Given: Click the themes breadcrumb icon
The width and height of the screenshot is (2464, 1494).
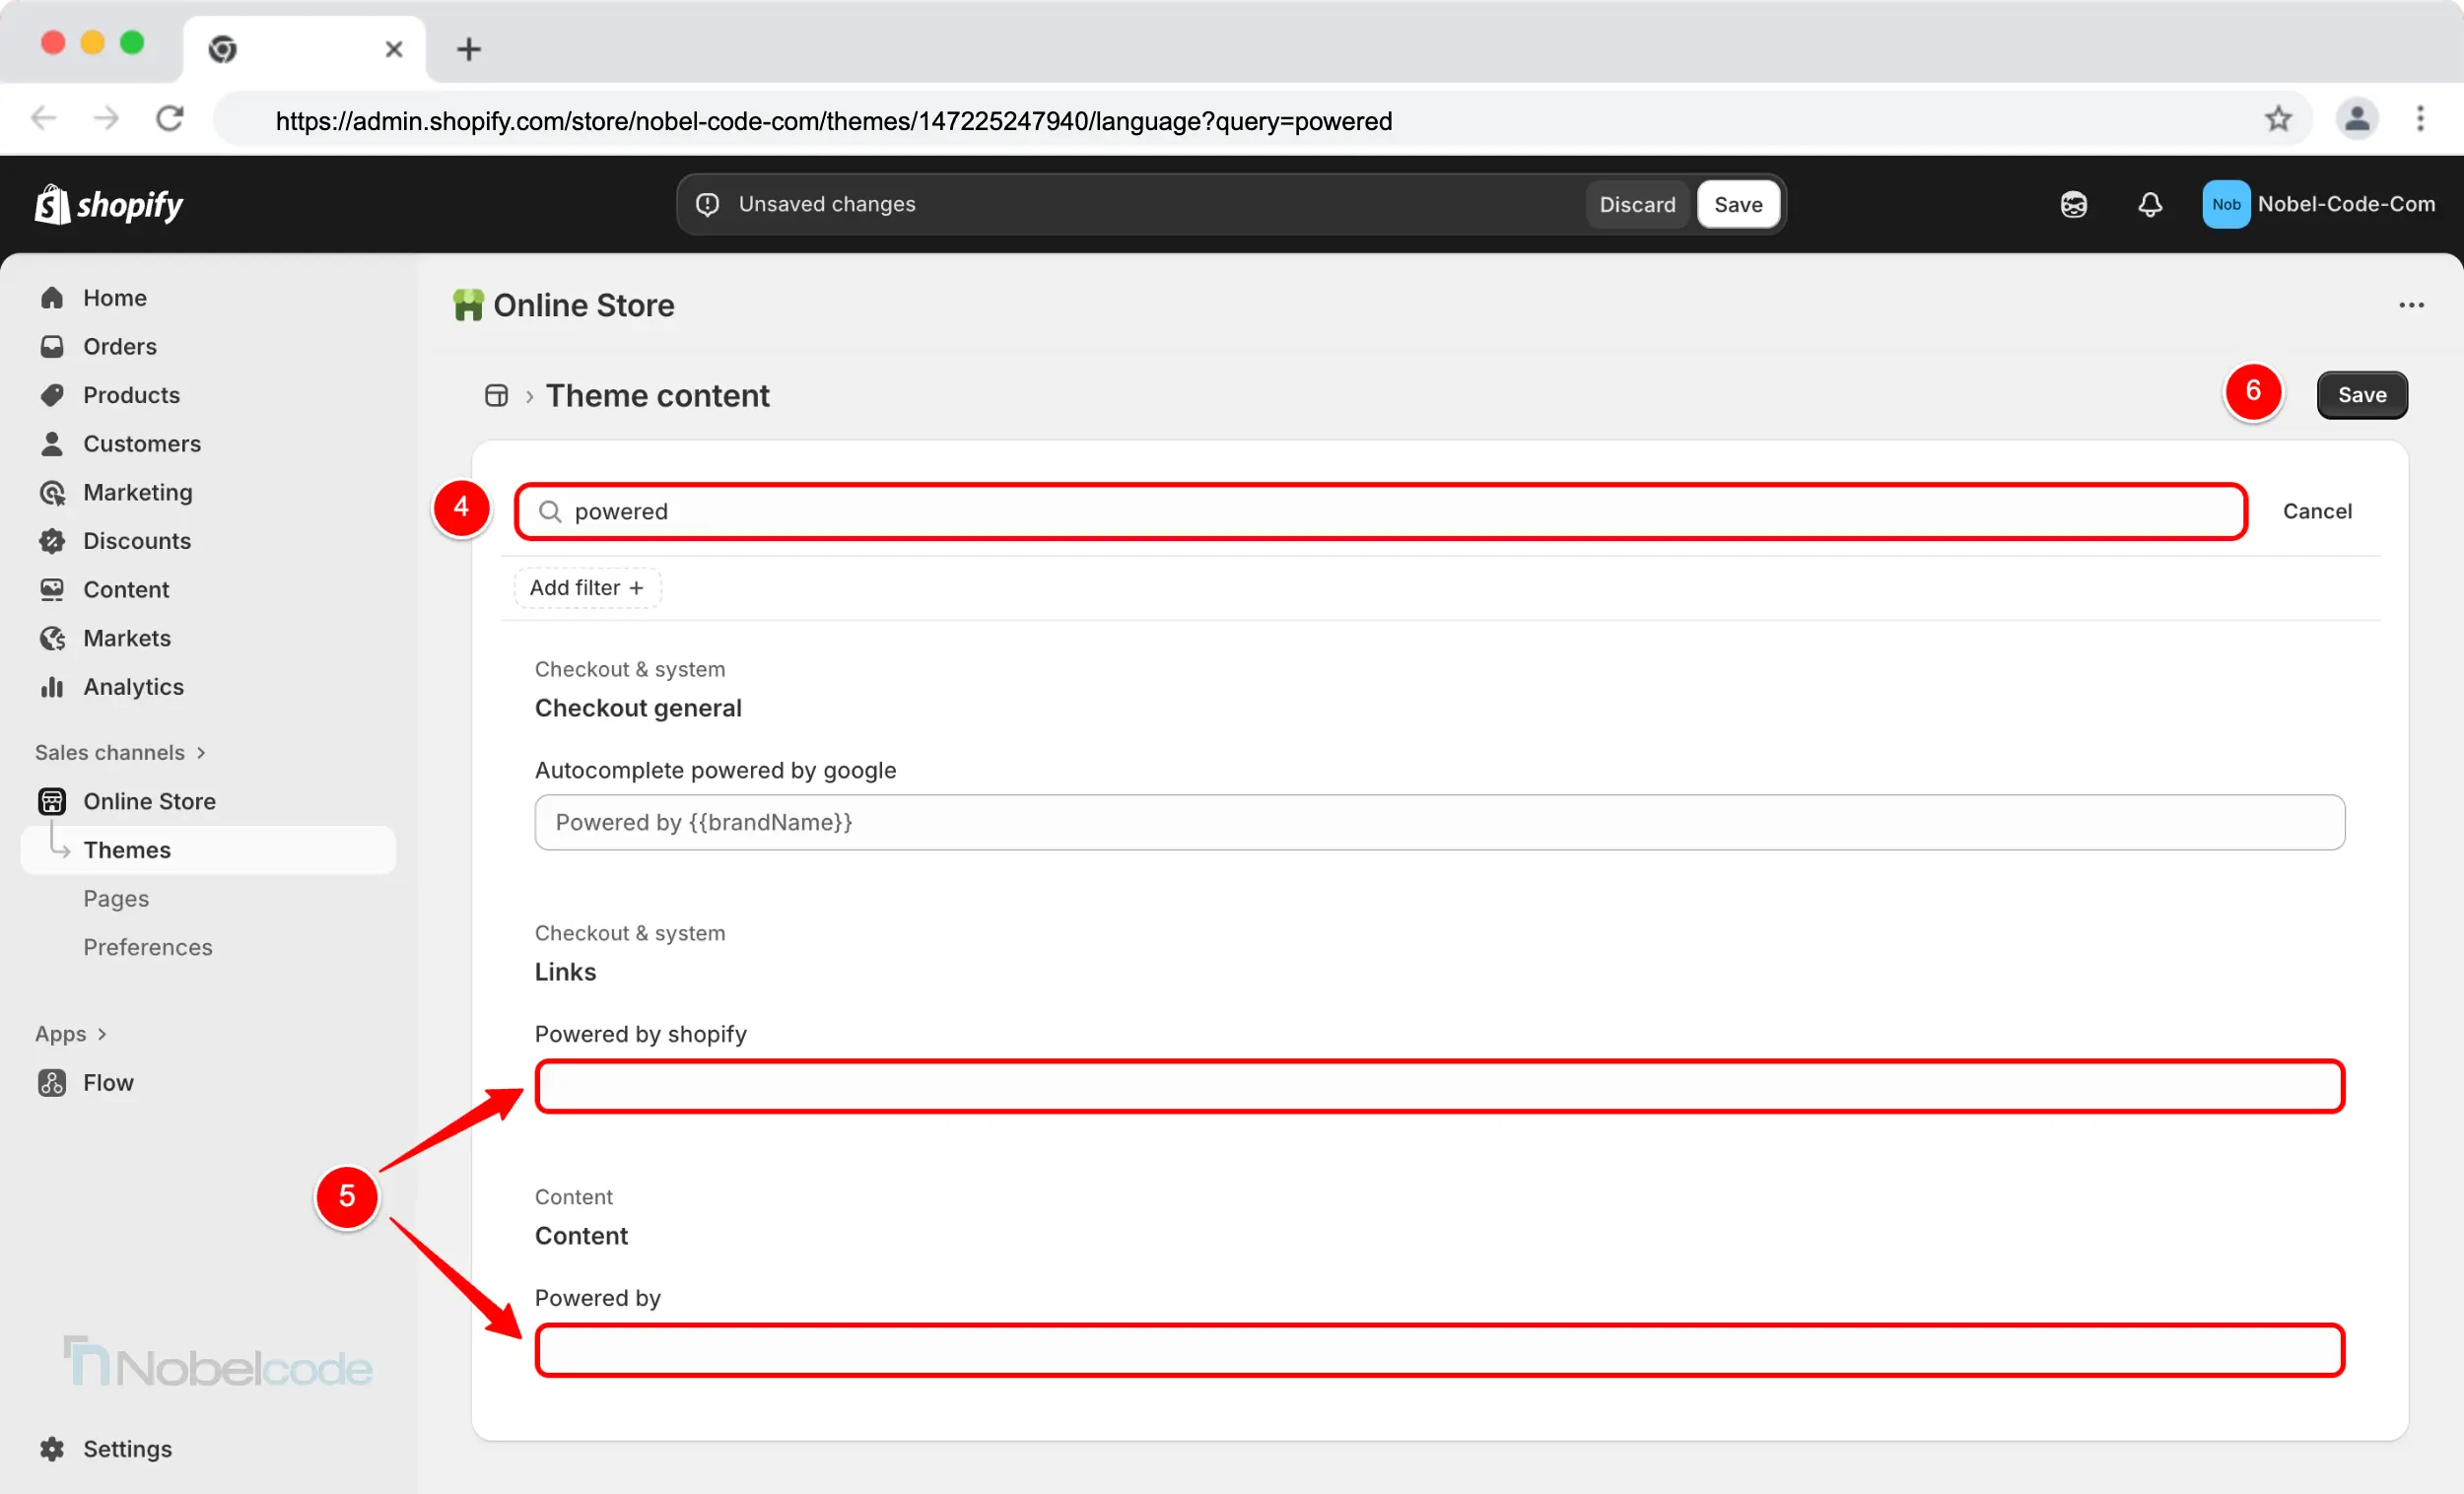Looking at the screenshot, I should (496, 396).
